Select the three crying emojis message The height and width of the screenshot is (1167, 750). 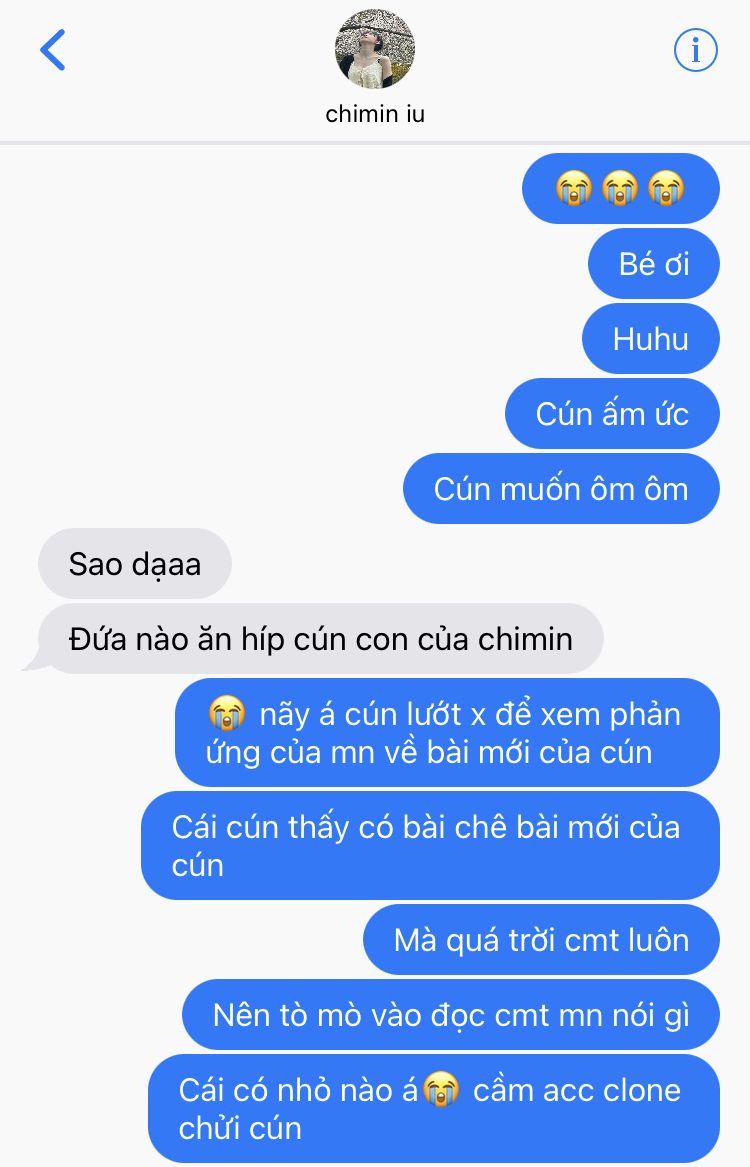pos(621,188)
